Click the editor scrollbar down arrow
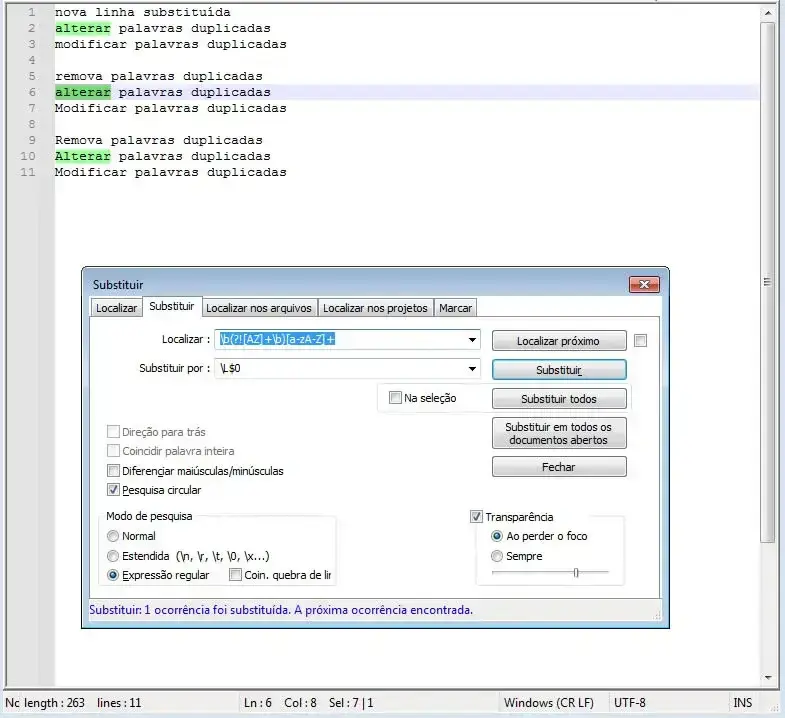Screen dimensions: 785x718 click(768, 677)
